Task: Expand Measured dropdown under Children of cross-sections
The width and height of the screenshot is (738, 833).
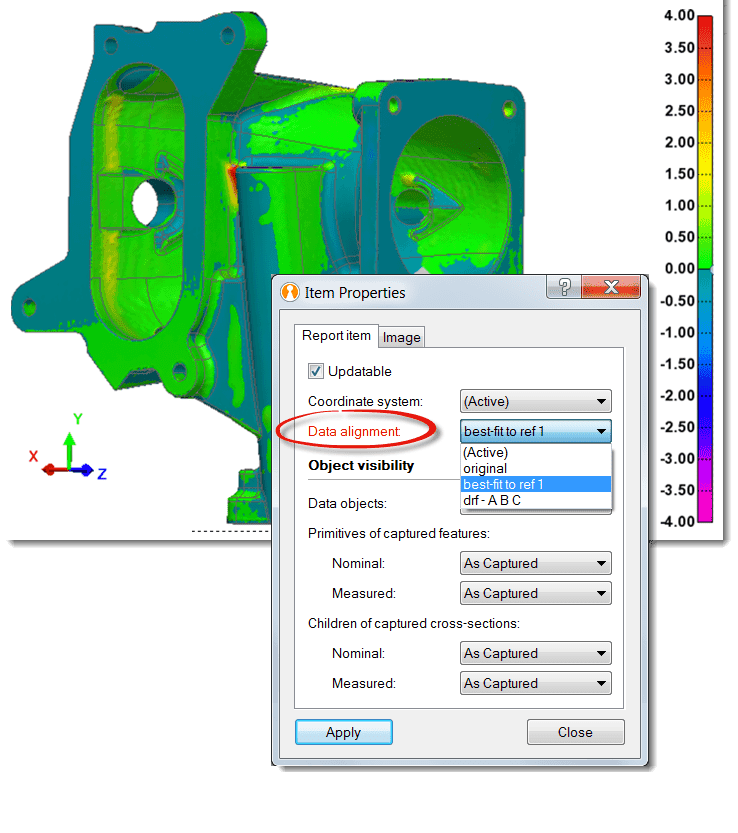Action: coord(535,684)
